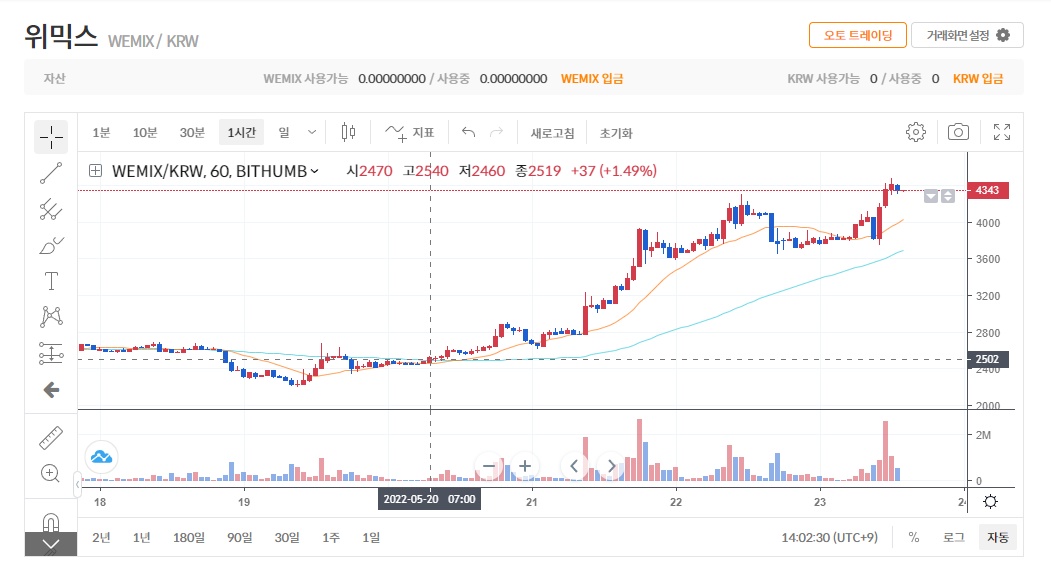1051x587 pixels.
Task: Select the 30분 interval
Action: click(192, 133)
